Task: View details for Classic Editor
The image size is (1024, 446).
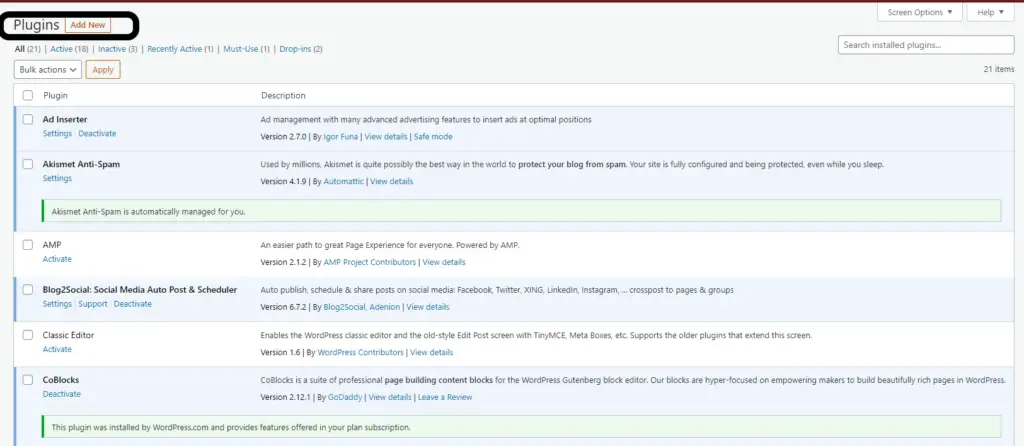Action: point(432,352)
